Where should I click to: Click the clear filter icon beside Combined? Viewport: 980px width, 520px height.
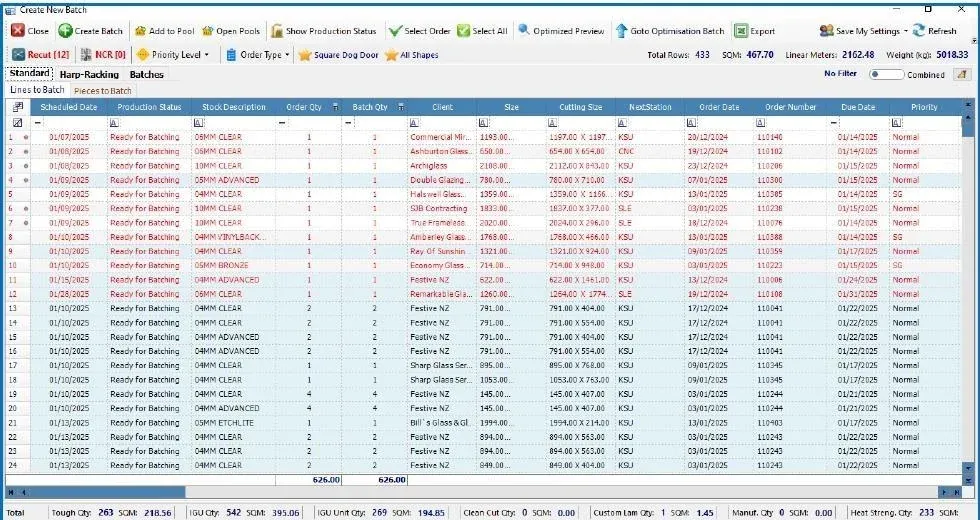click(961, 74)
